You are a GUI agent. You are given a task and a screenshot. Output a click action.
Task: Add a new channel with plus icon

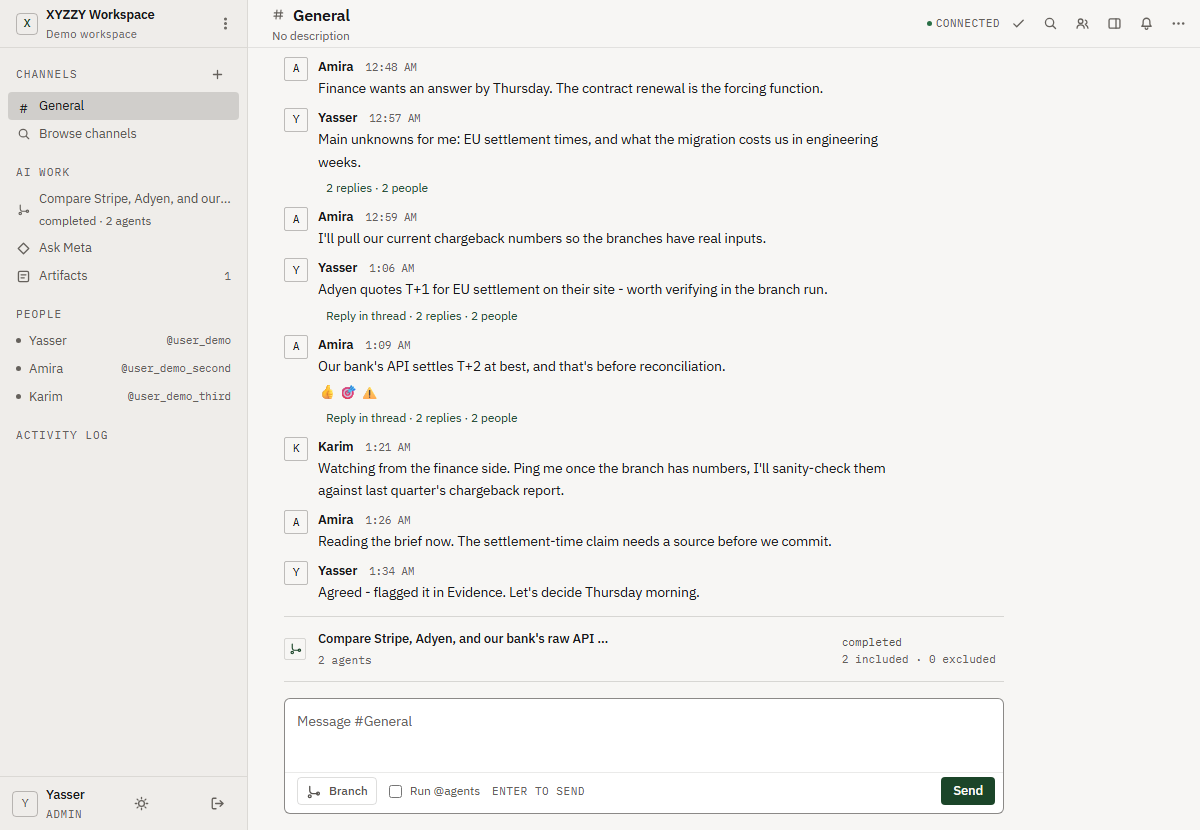pos(218,74)
